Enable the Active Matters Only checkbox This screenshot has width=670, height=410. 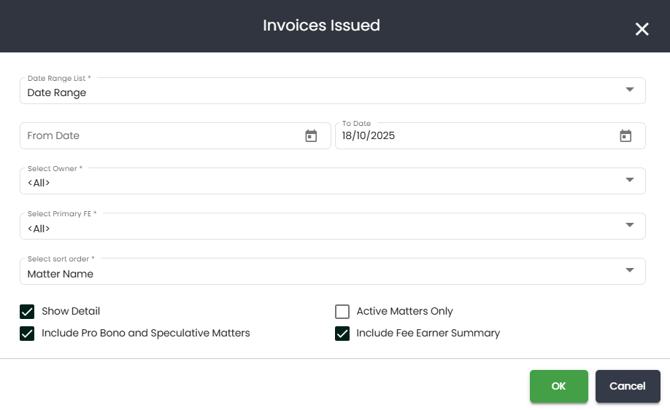[342, 311]
